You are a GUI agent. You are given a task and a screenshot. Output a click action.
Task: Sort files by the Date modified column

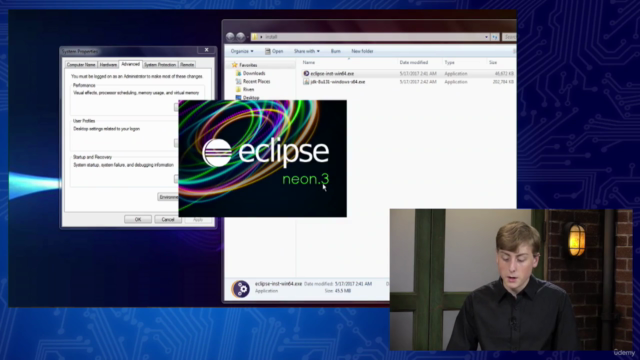point(414,62)
